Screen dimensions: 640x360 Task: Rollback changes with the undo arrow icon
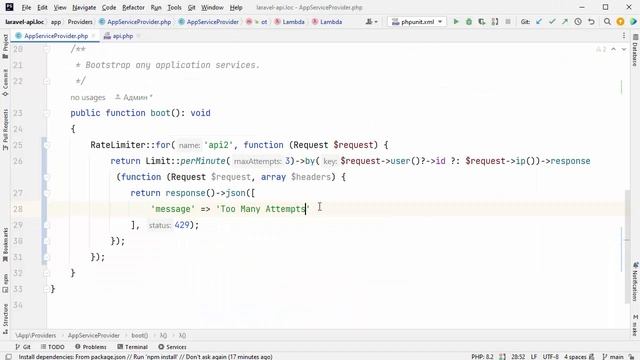pos(591,22)
